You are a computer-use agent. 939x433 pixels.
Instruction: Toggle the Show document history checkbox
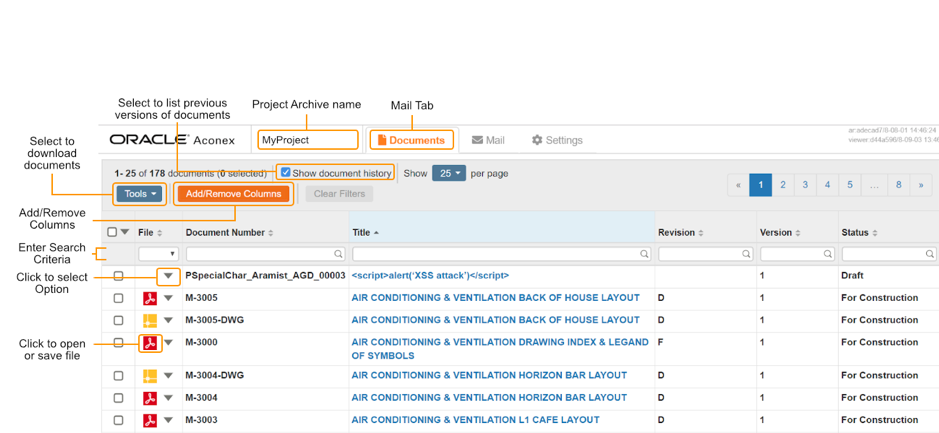click(x=286, y=172)
